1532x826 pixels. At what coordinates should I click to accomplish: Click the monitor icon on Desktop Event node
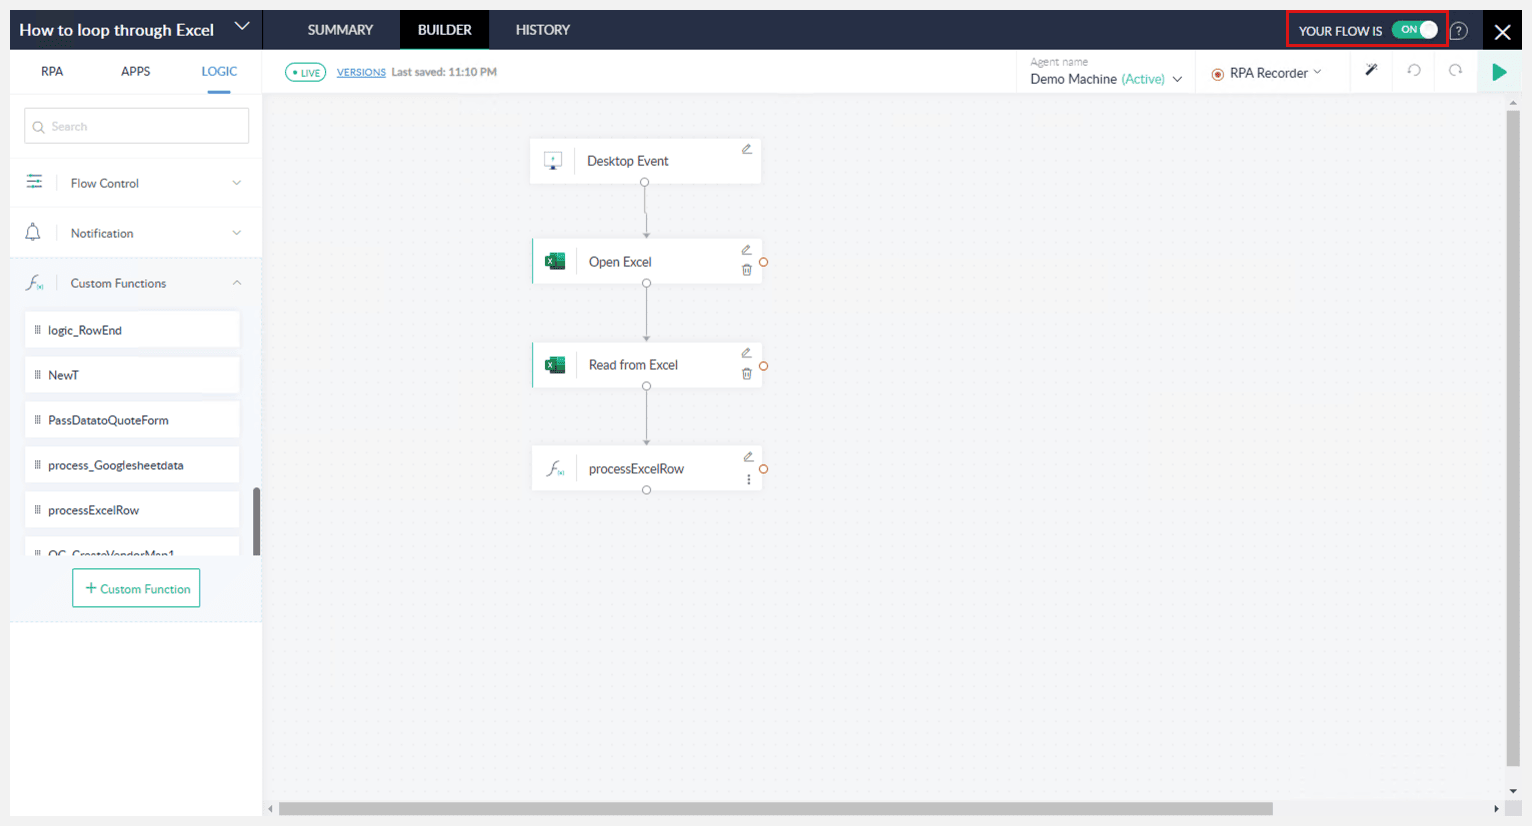[553, 160]
